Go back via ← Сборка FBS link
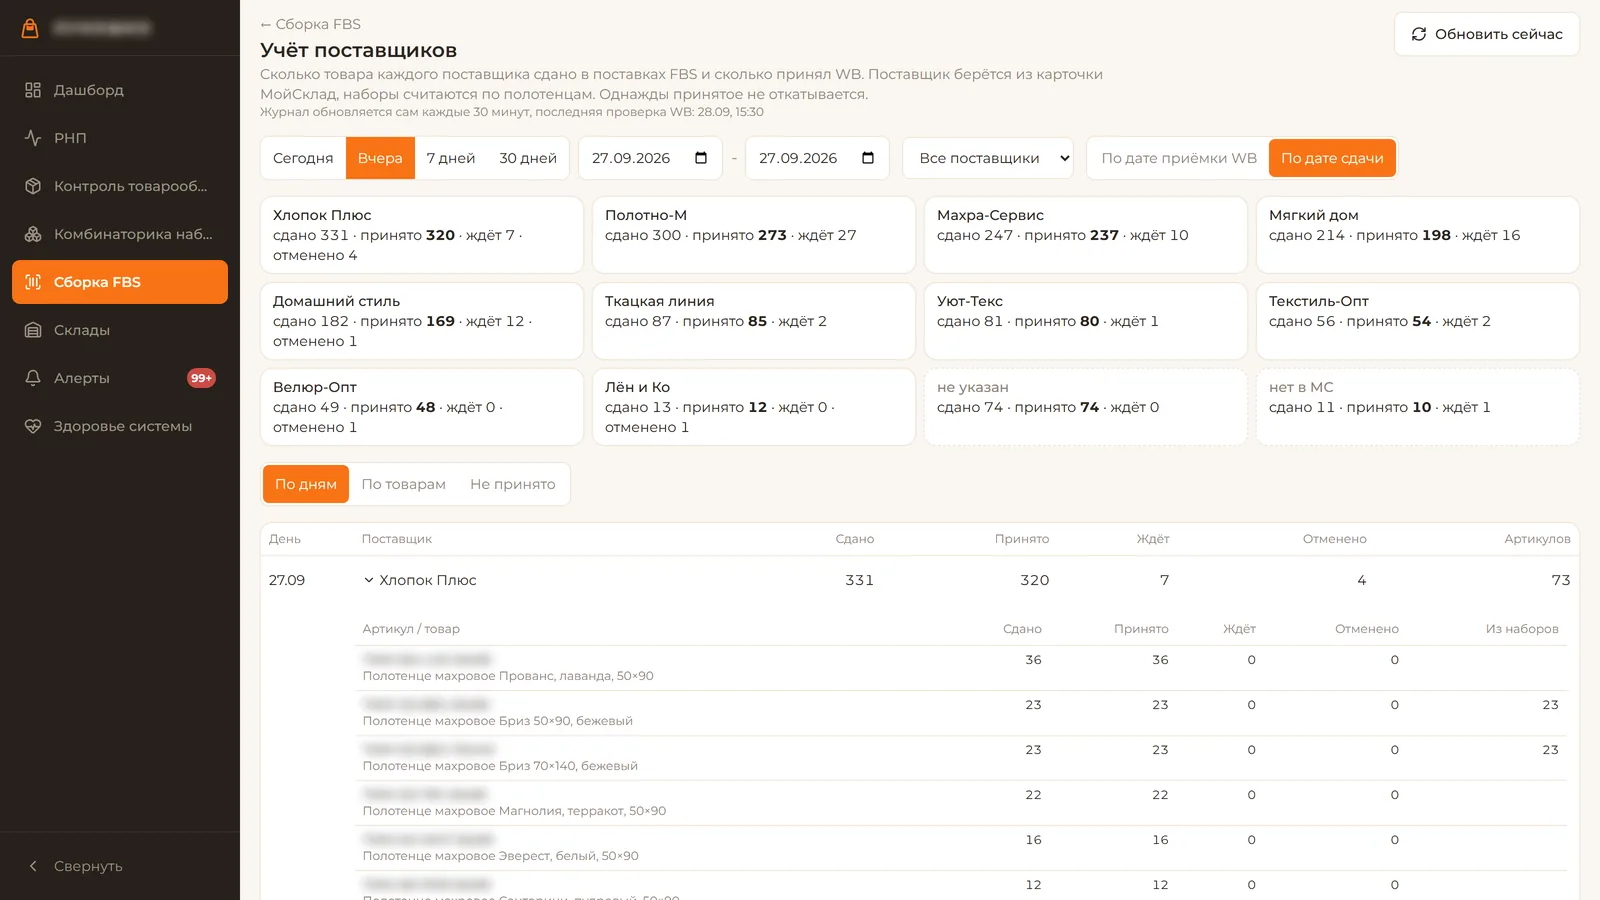 point(310,24)
